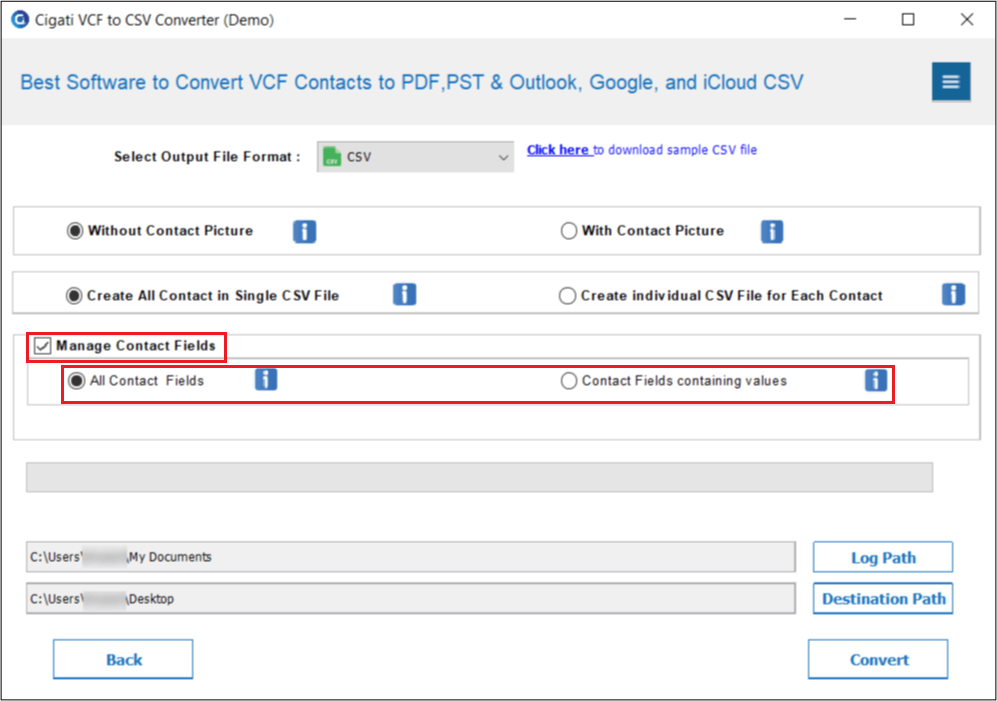The width and height of the screenshot is (997, 701).
Task: Click the My Documents log path field
Action: [411, 557]
